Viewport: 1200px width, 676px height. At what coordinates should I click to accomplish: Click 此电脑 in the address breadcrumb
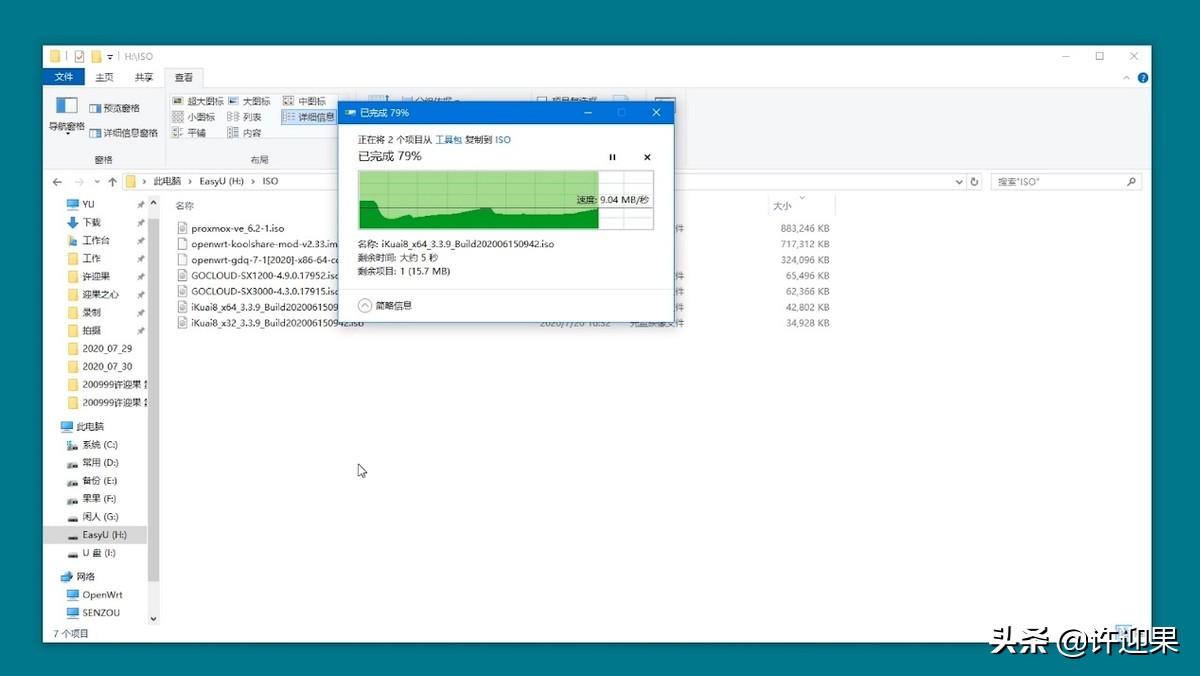(x=167, y=182)
